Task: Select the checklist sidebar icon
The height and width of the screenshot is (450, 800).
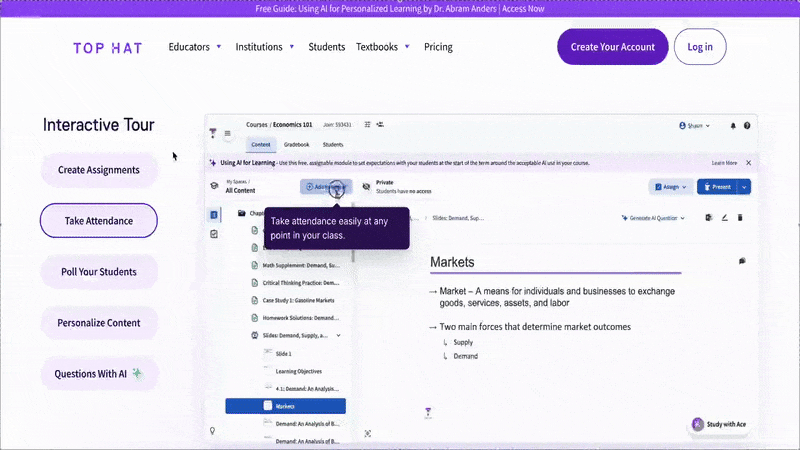Action: pyautogui.click(x=214, y=234)
